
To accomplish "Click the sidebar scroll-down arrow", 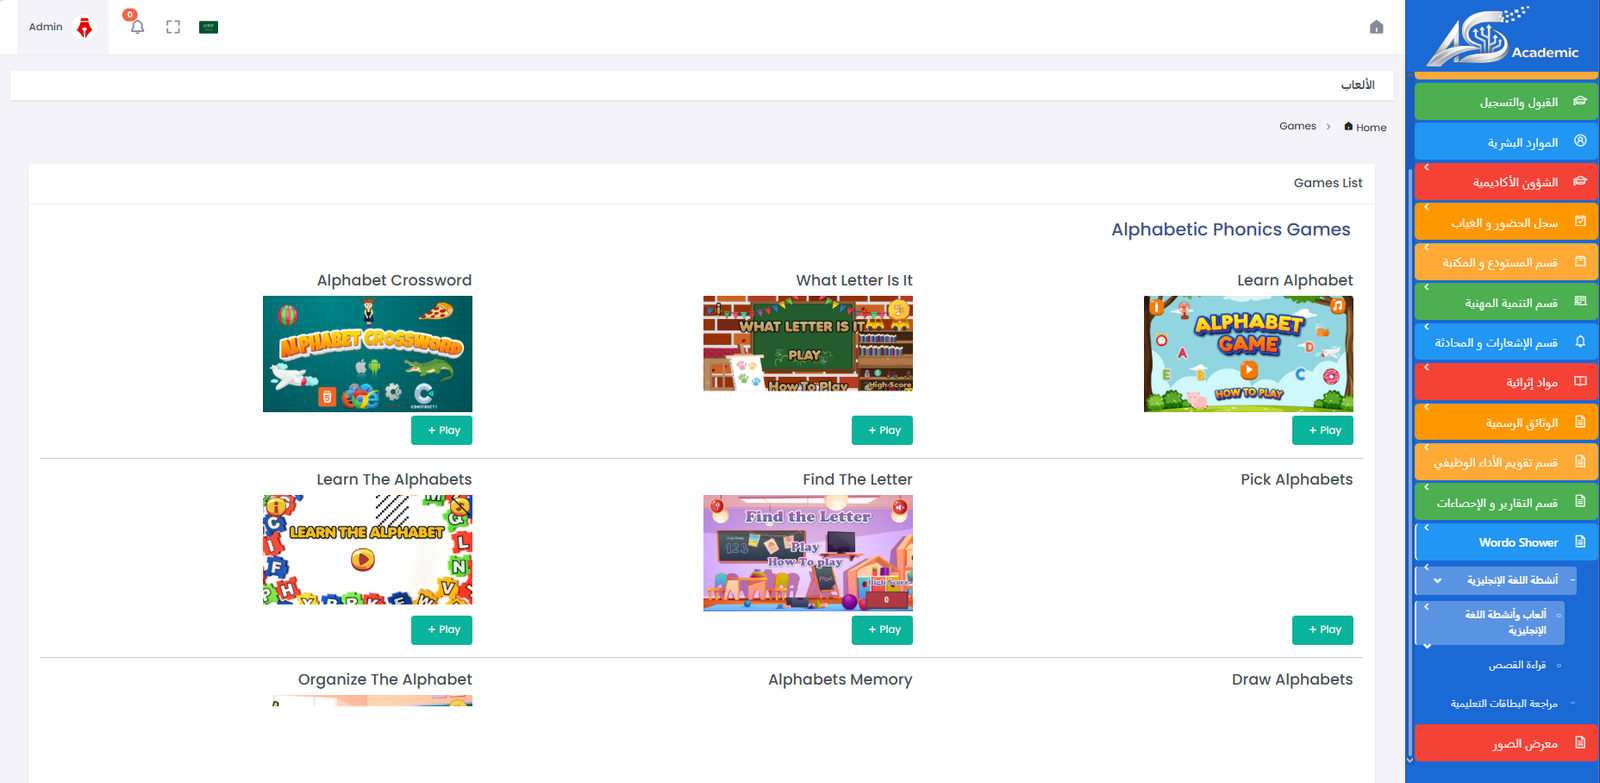I will (1409, 761).
